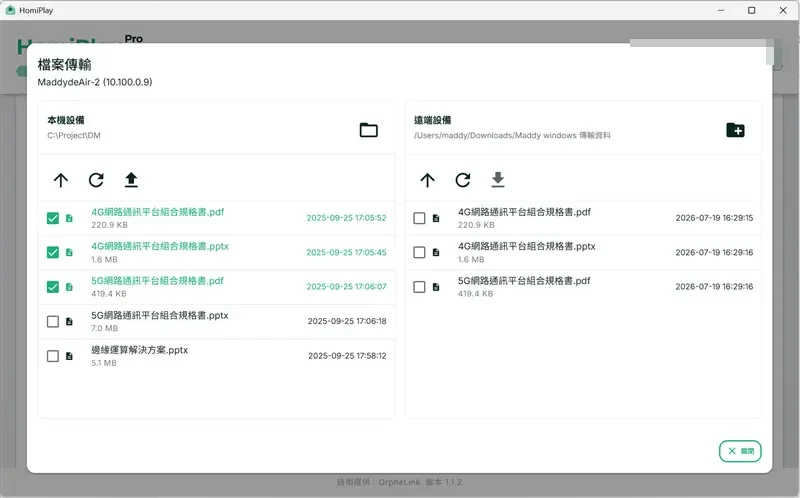Upload selected files to remote device
This screenshot has height=498, width=800.
[x=131, y=180]
